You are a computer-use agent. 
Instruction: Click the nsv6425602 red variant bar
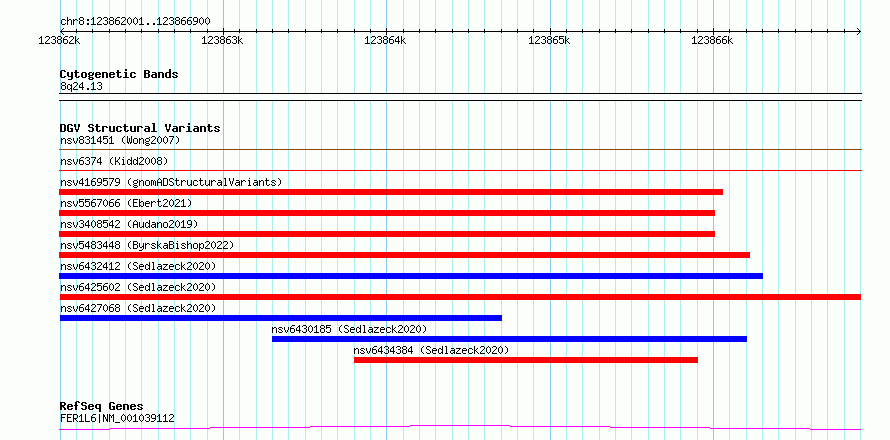pyautogui.click(x=460, y=297)
